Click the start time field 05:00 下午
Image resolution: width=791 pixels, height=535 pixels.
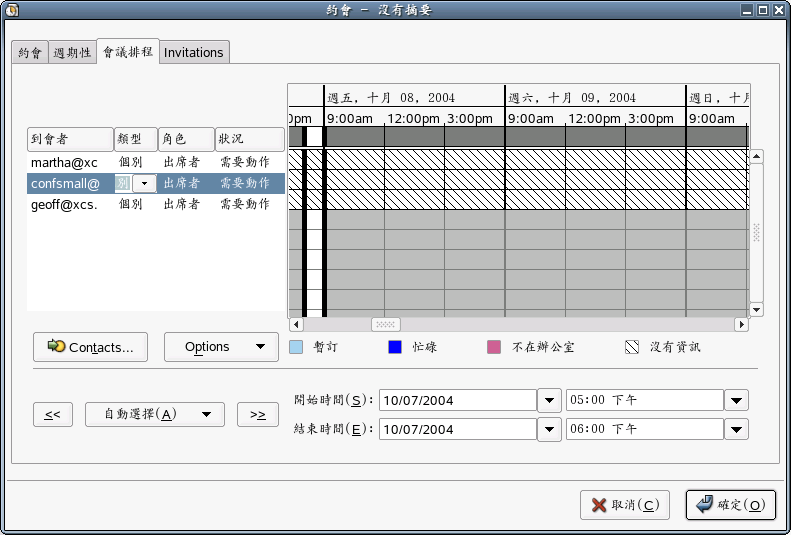(x=645, y=400)
